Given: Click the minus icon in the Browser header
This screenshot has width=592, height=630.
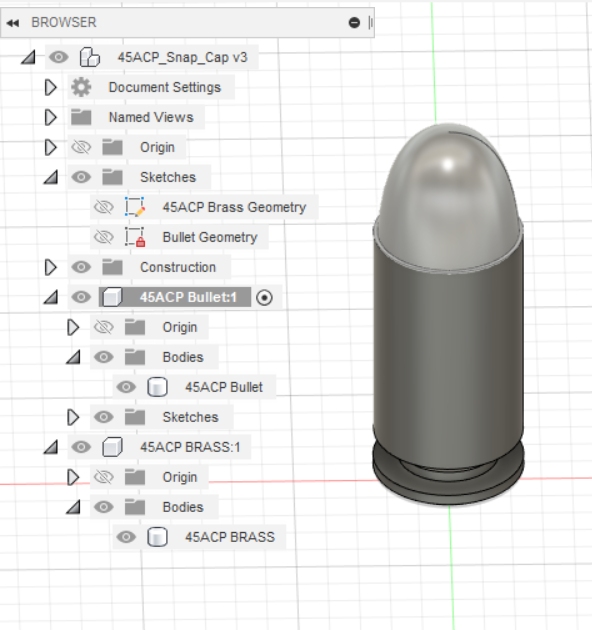Looking at the screenshot, I should click(354, 22).
